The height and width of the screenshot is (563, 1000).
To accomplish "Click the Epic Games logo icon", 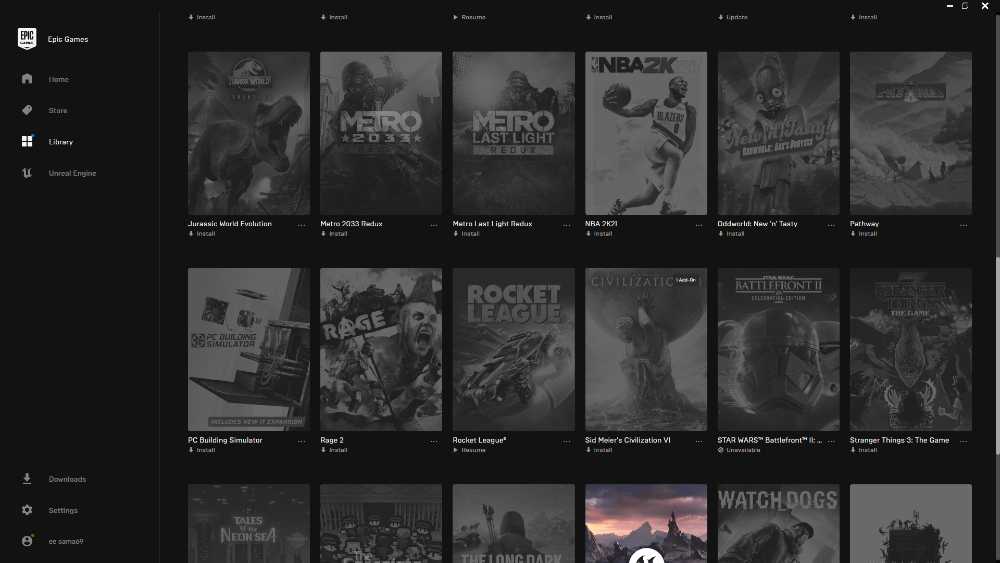I will coord(27,39).
